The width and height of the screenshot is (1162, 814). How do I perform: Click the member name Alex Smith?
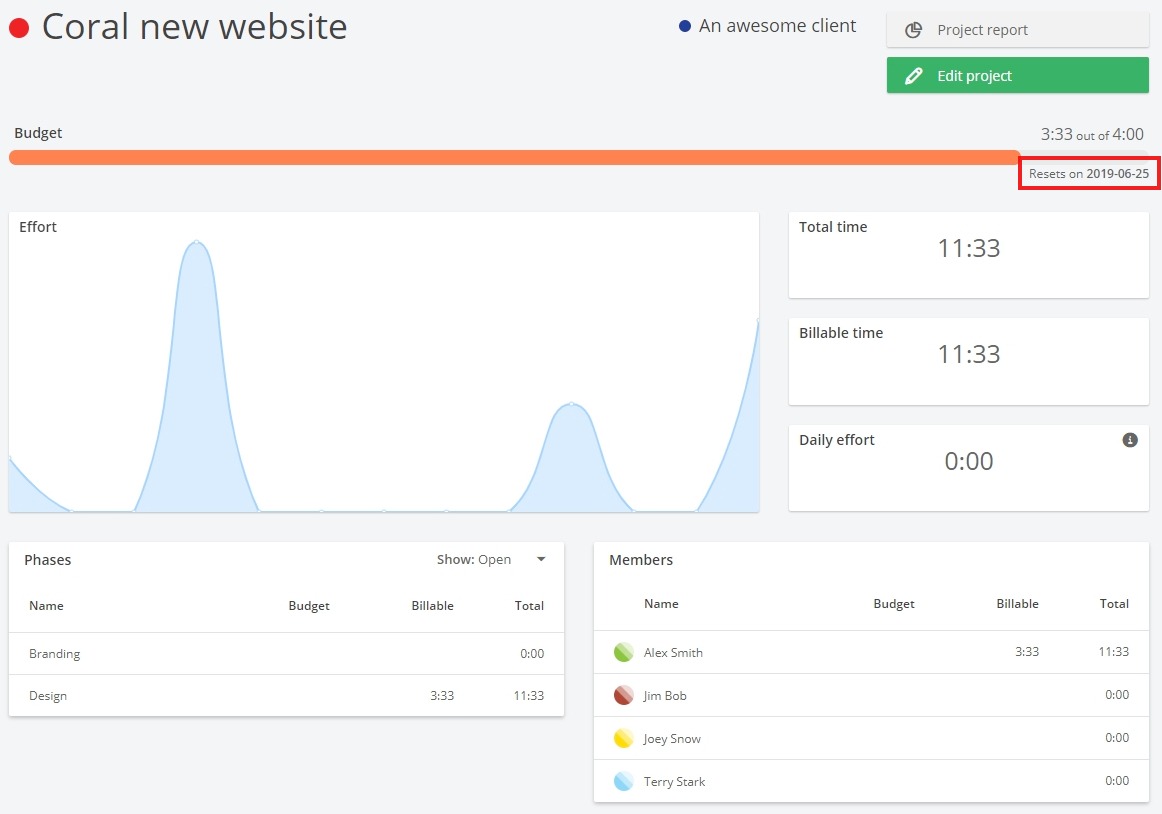point(673,652)
